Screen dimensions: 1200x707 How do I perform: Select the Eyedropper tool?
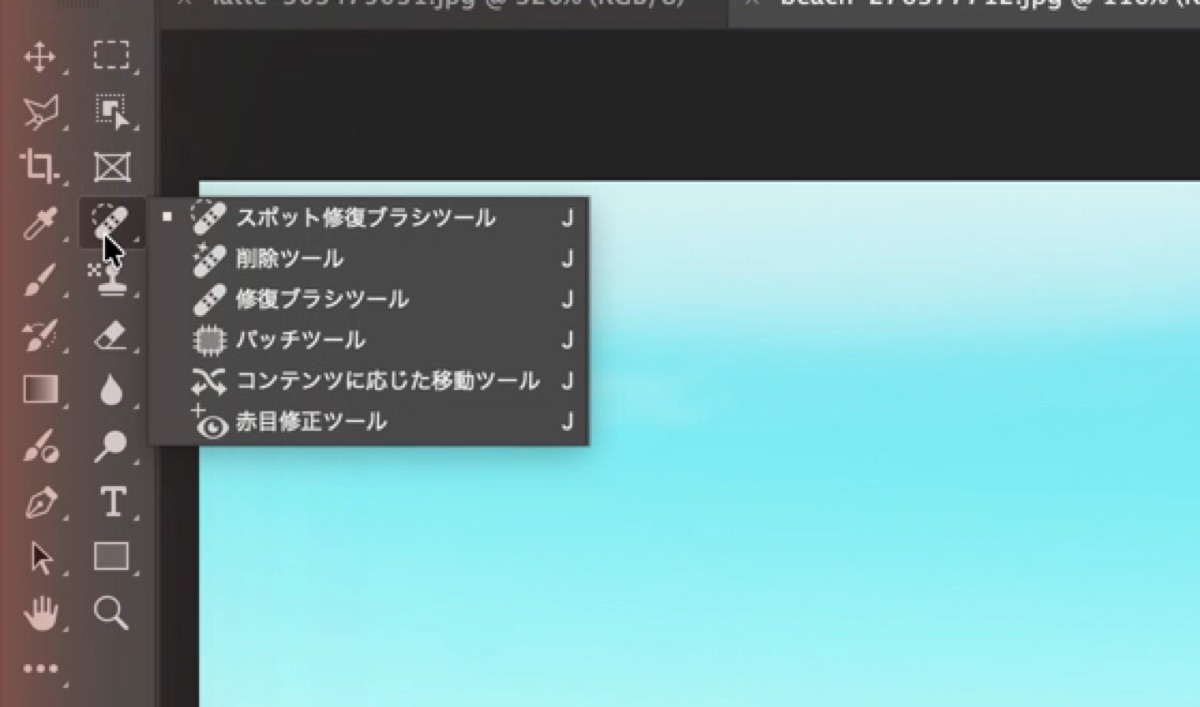[x=40, y=224]
